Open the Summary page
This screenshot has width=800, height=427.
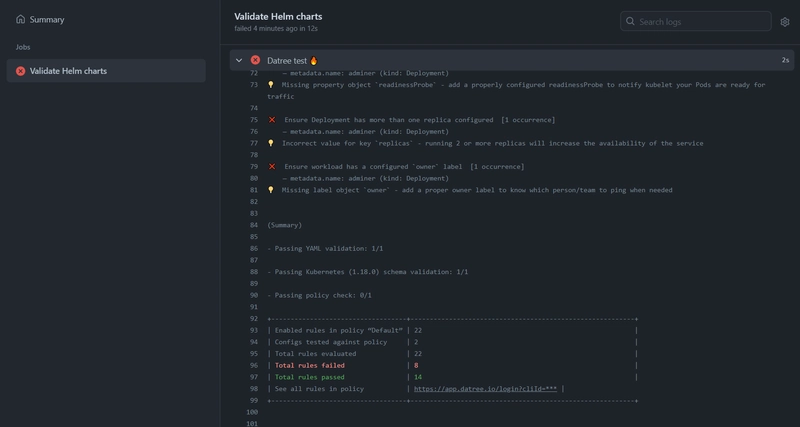coord(40,19)
